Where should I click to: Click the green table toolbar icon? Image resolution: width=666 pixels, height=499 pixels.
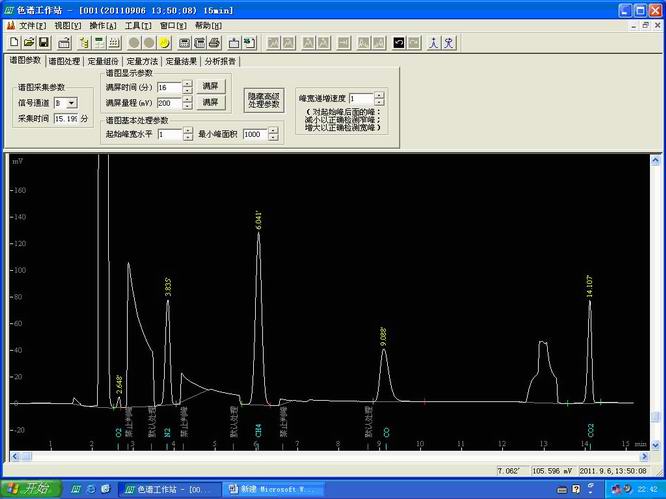[x=99, y=42]
